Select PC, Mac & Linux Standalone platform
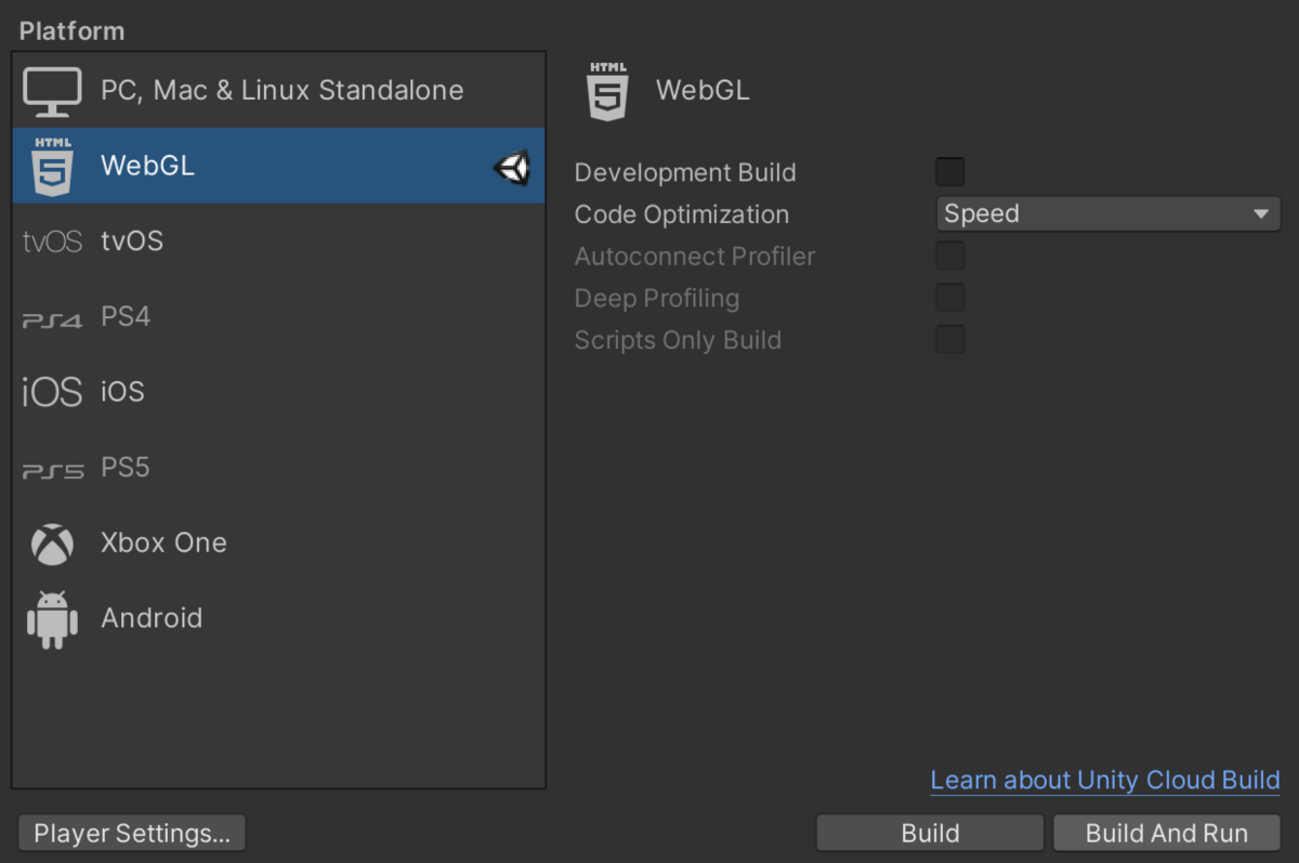The height and width of the screenshot is (863, 1299). (x=282, y=91)
